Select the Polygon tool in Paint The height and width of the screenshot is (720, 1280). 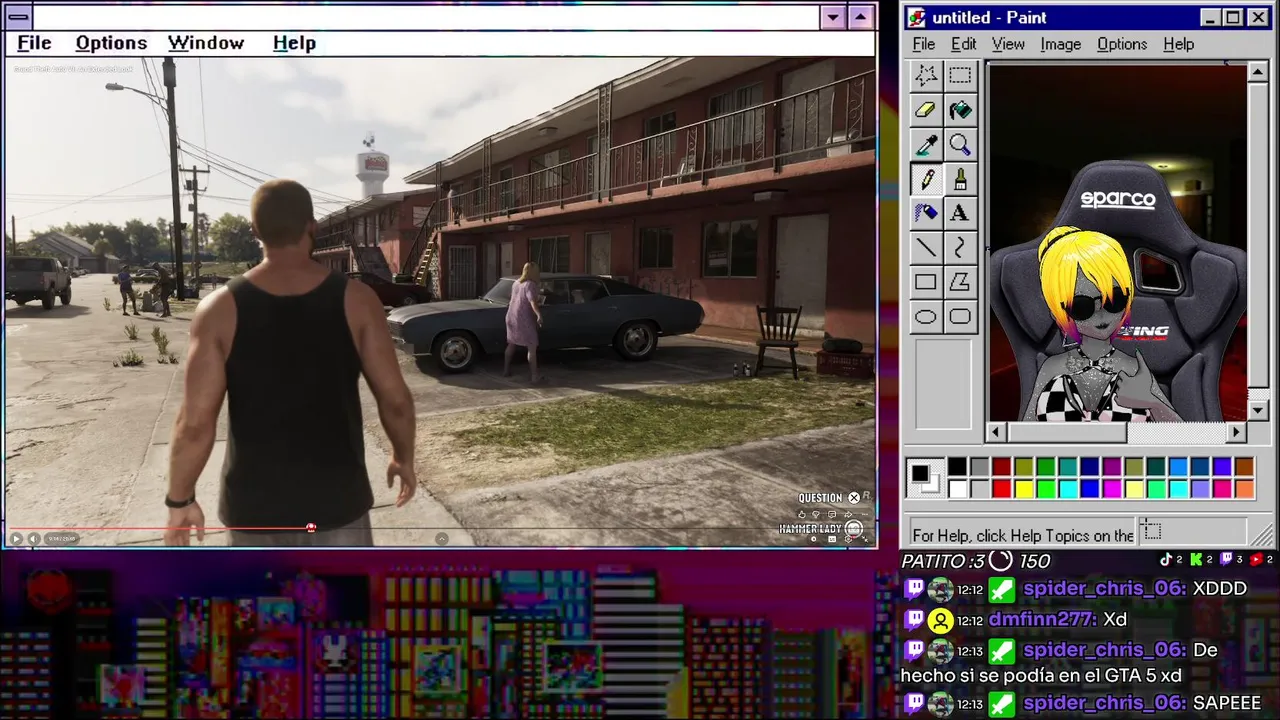click(x=960, y=282)
